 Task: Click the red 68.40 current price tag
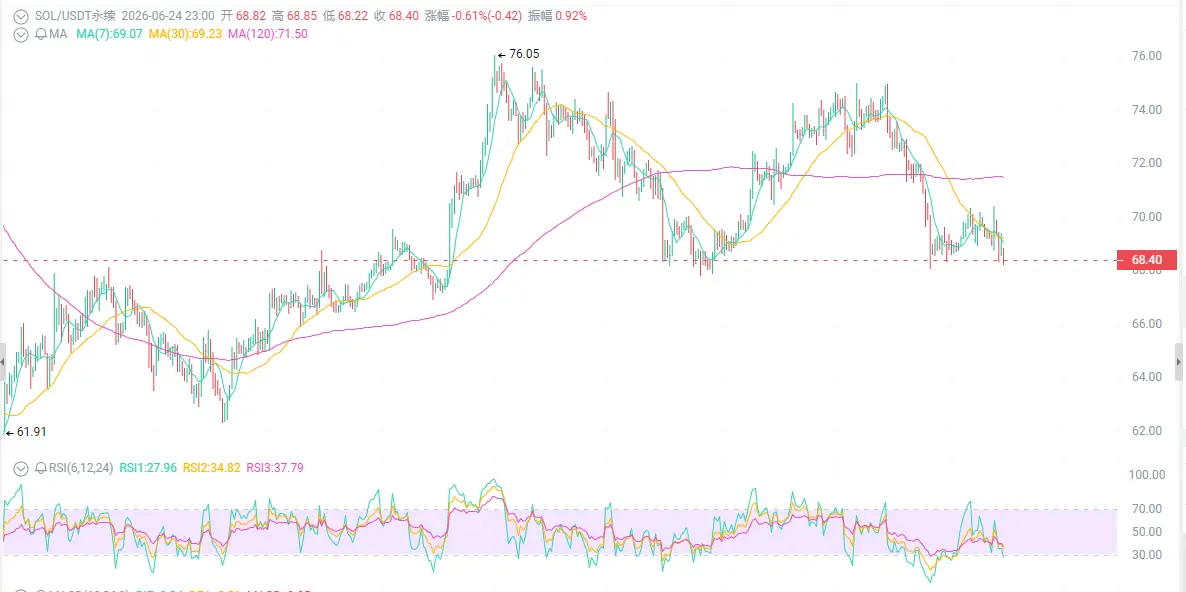point(1147,259)
